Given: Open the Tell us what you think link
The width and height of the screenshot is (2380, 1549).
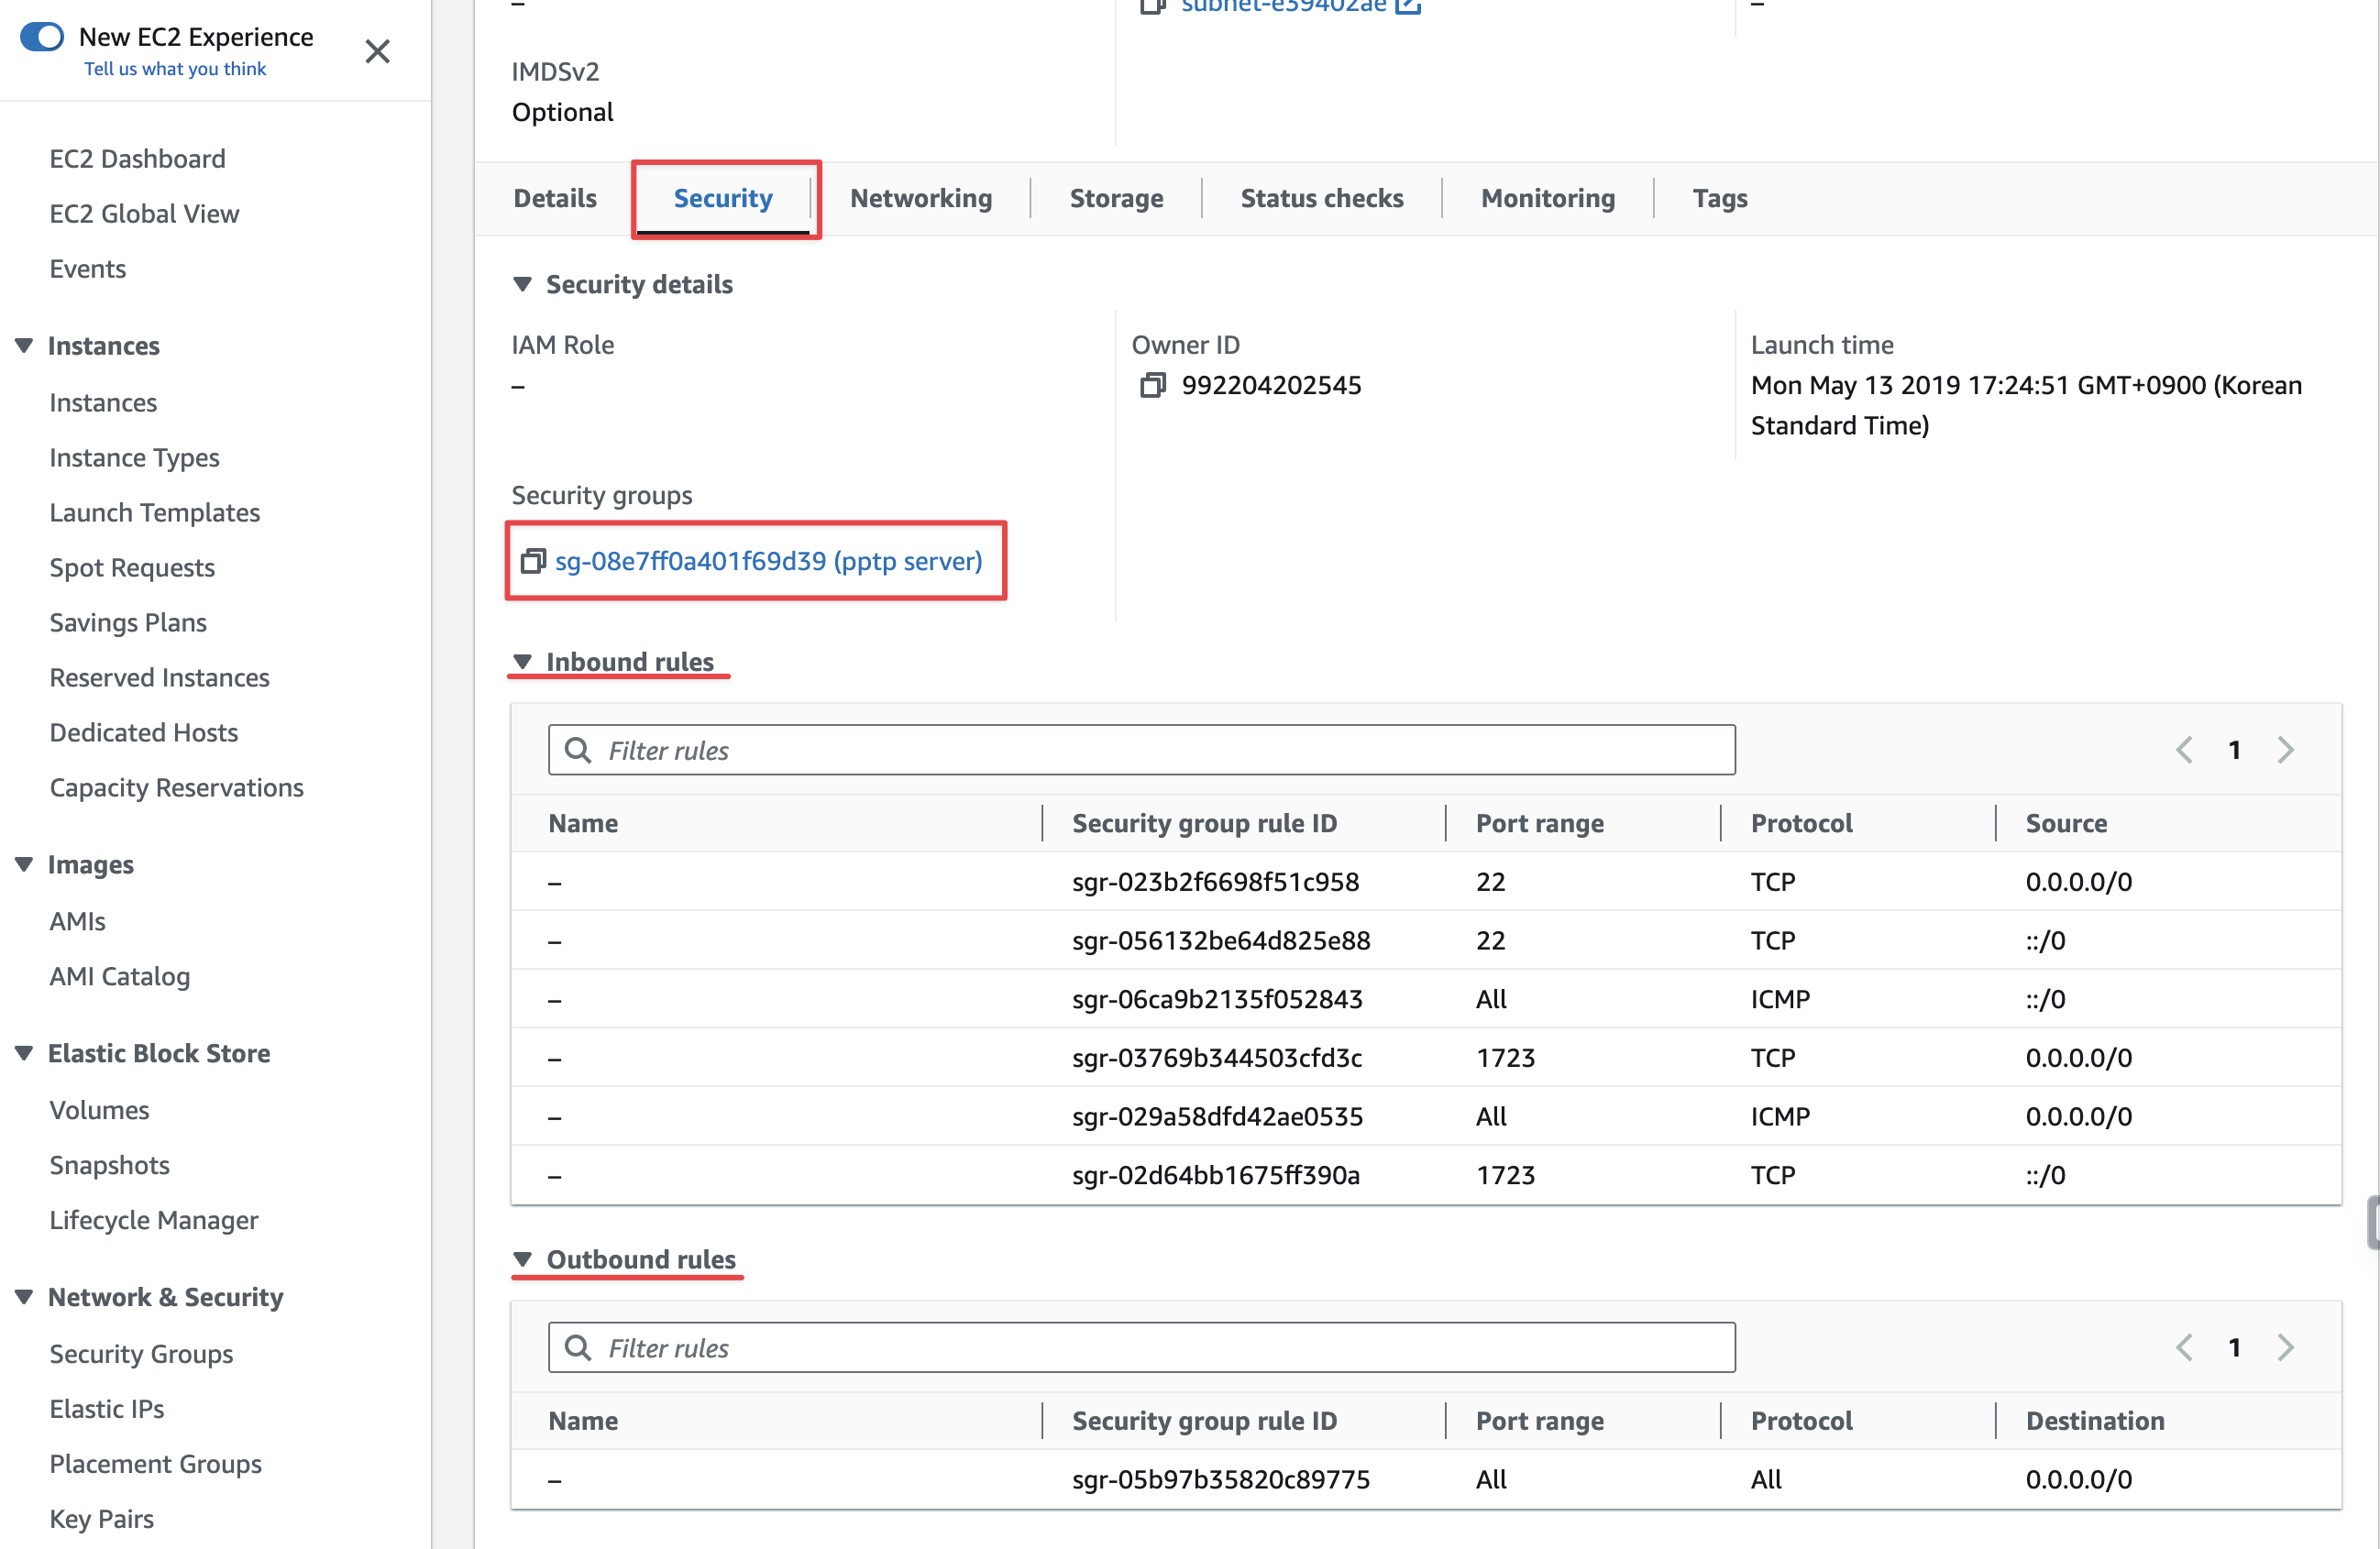Looking at the screenshot, I should [175, 68].
